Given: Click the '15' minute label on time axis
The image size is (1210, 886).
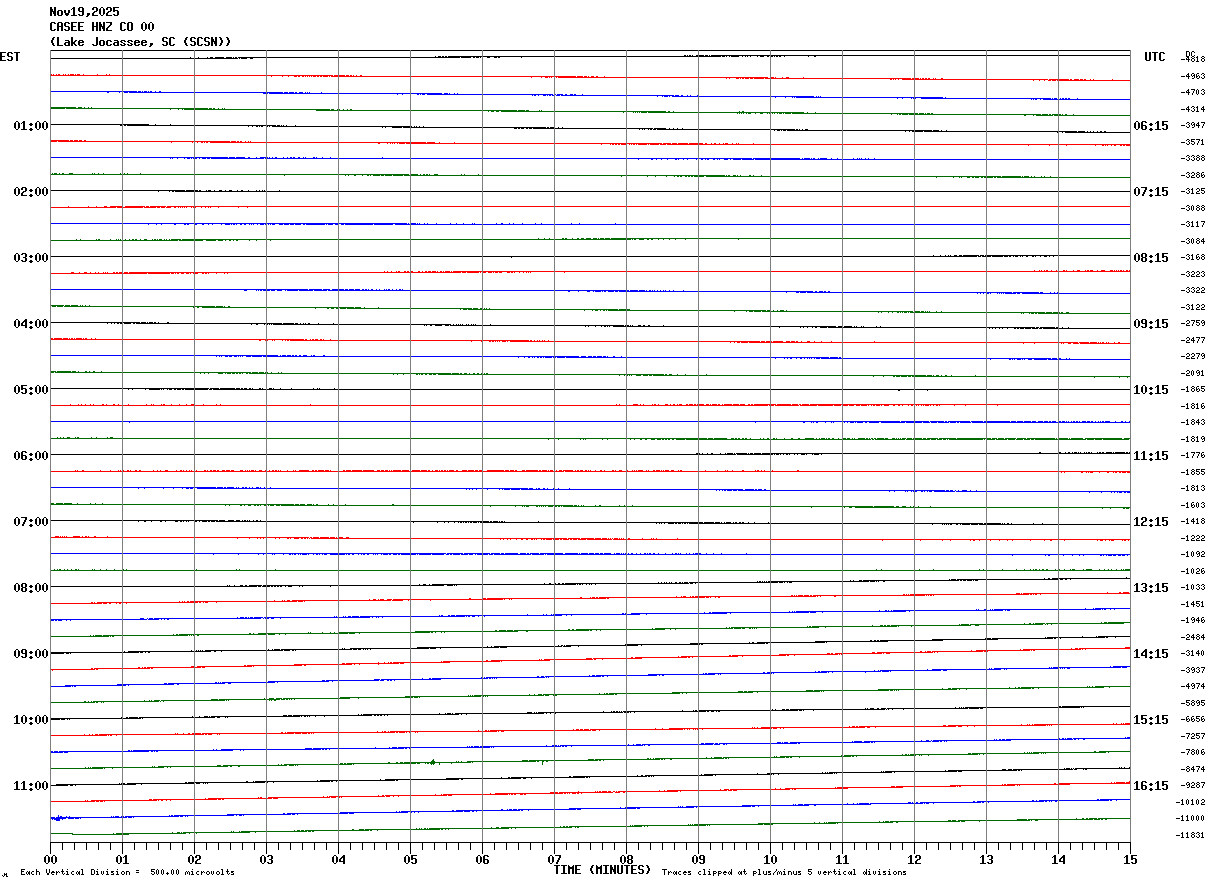Looking at the screenshot, I should coord(1130,859).
